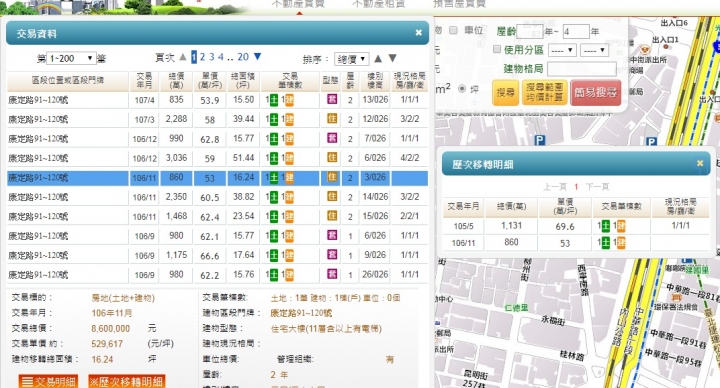
Task: Open the 第1~200筆 range dropdown
Action: (71, 58)
